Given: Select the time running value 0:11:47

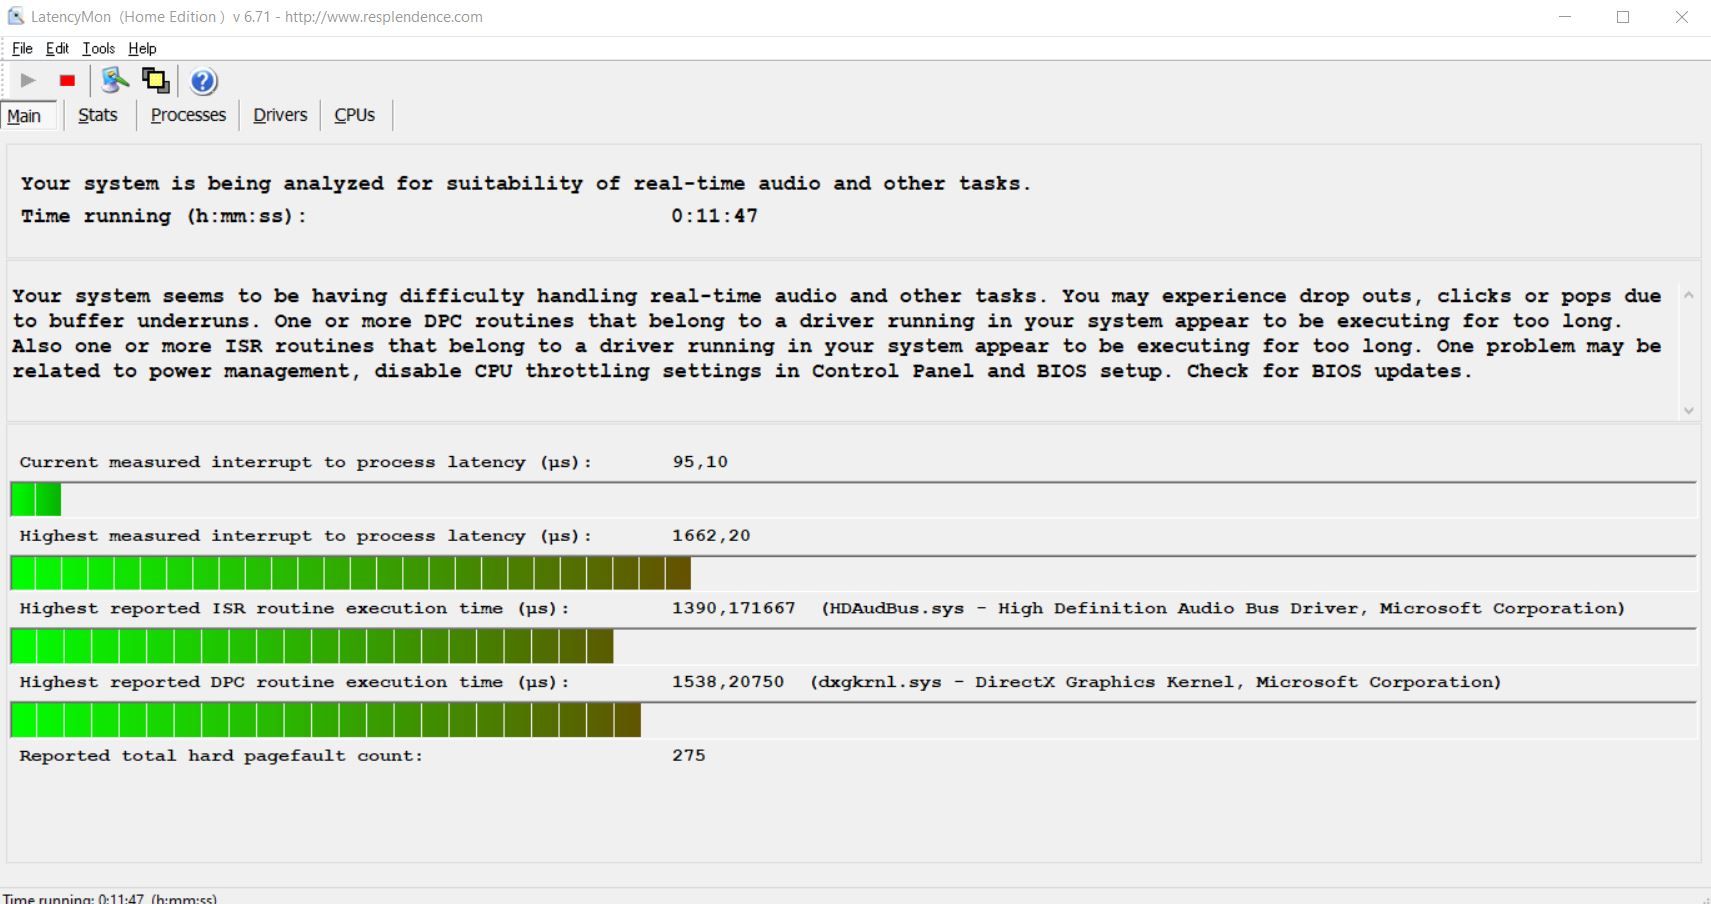Looking at the screenshot, I should coord(714,216).
